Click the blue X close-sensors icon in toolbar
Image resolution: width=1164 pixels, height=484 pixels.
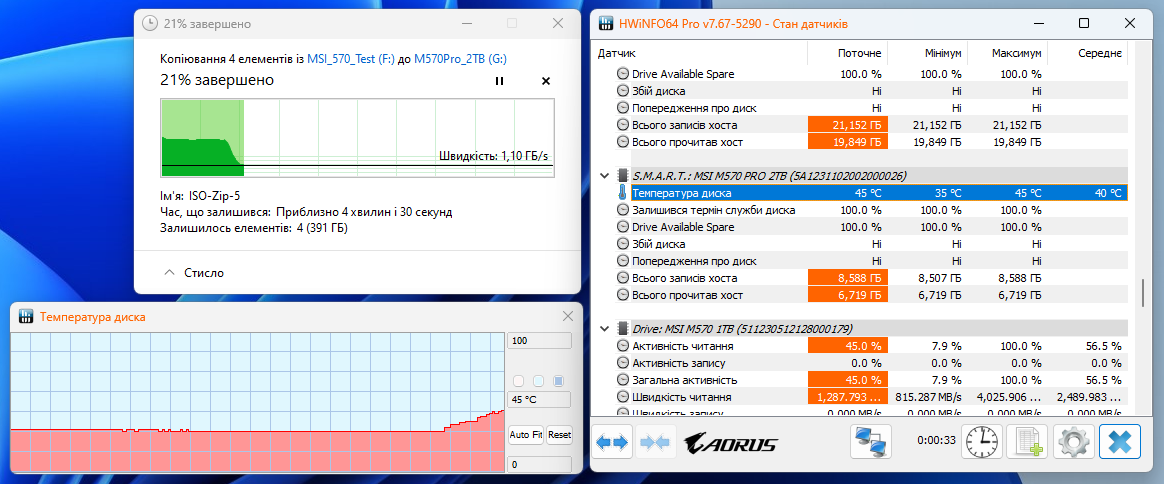click(1119, 442)
